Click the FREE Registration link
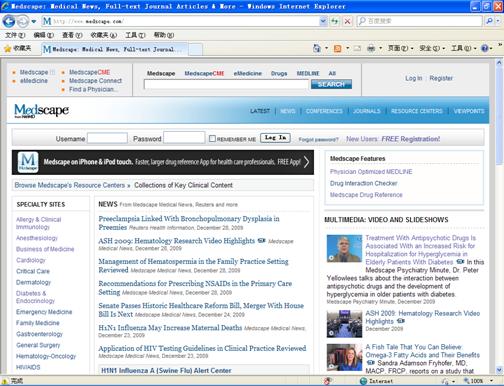504x386 pixels. click(410, 139)
